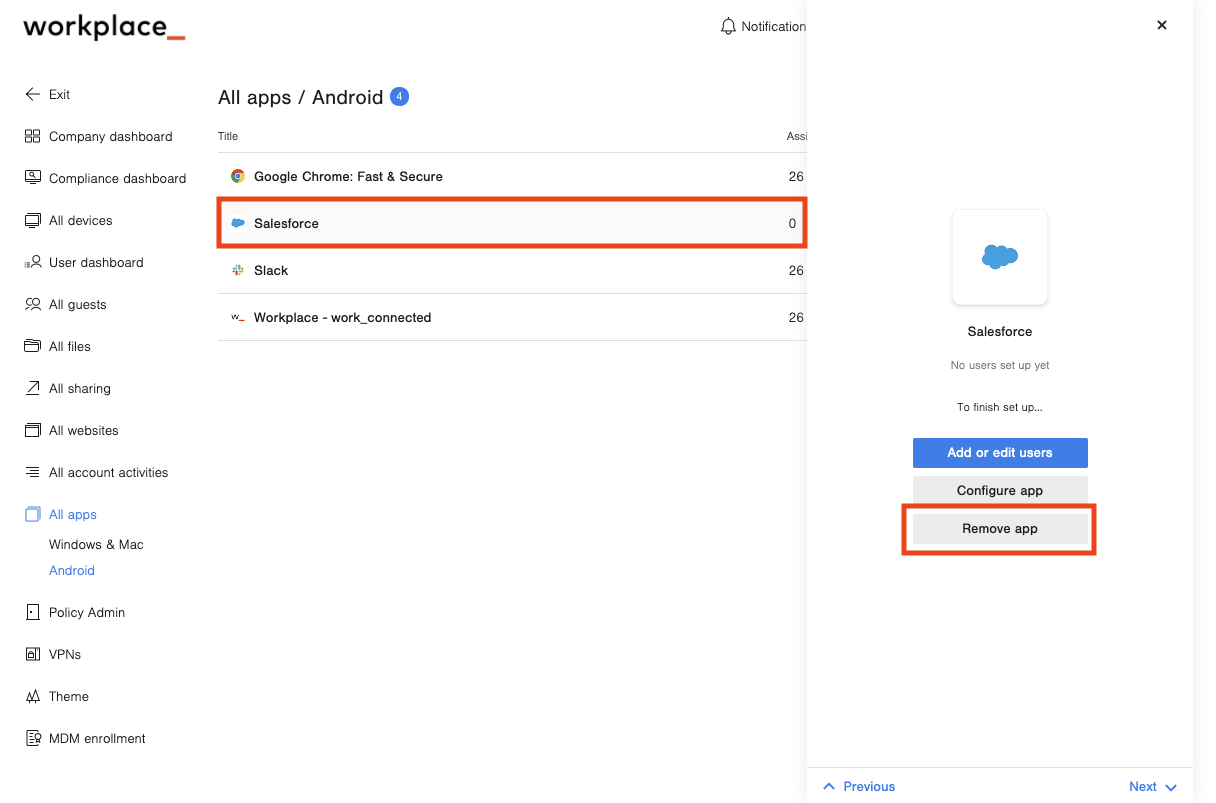The height and width of the screenshot is (803, 1216).
Task: Click the Exit link
Action: point(59,94)
